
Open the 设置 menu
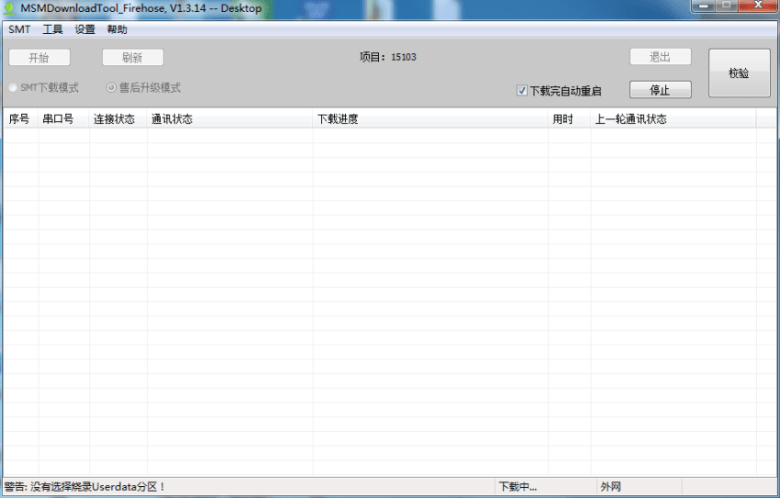click(x=85, y=30)
